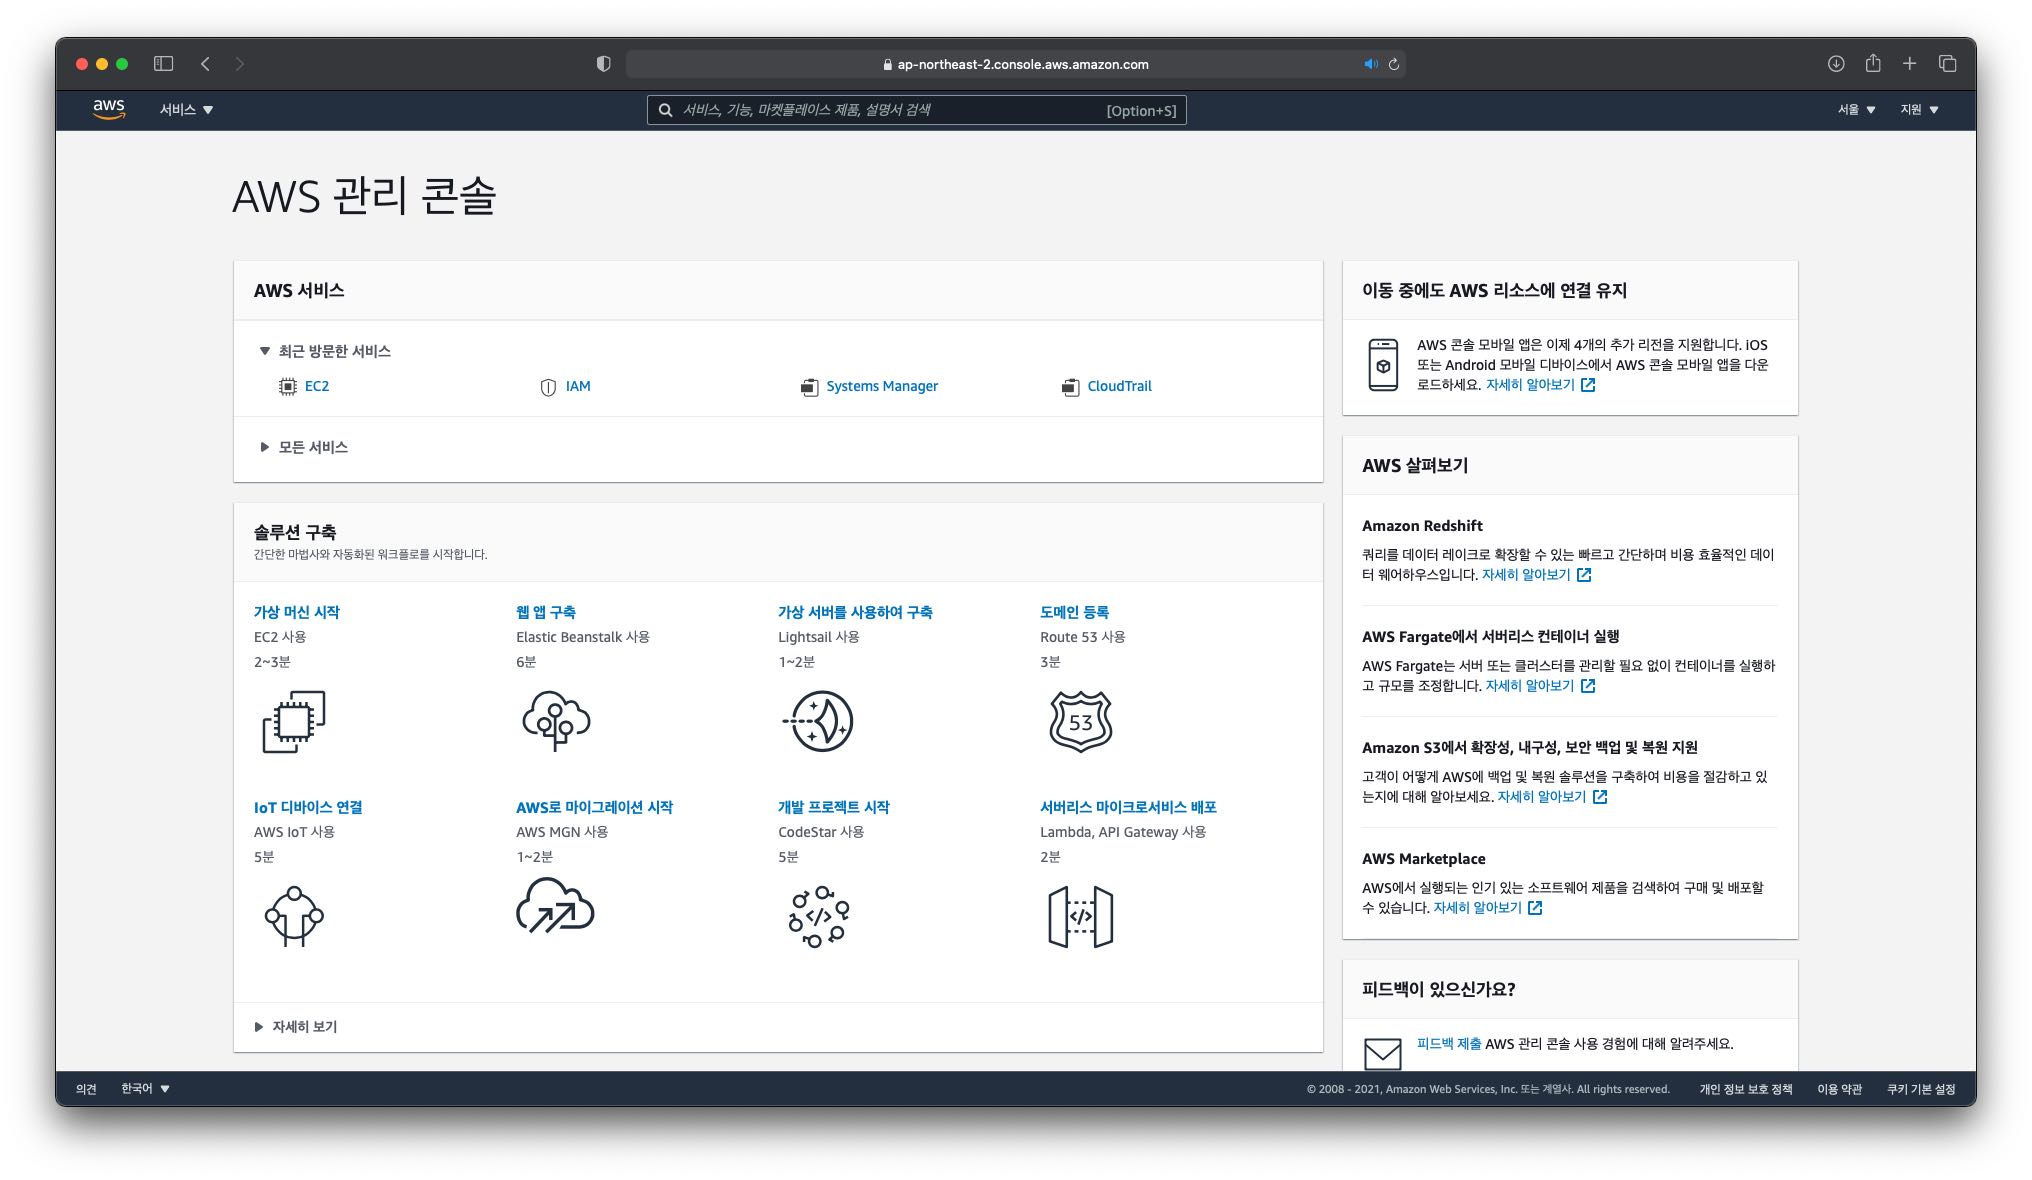The image size is (2032, 1180).
Task: Open the 개발 프로젝트 시작 solution link
Action: click(834, 807)
